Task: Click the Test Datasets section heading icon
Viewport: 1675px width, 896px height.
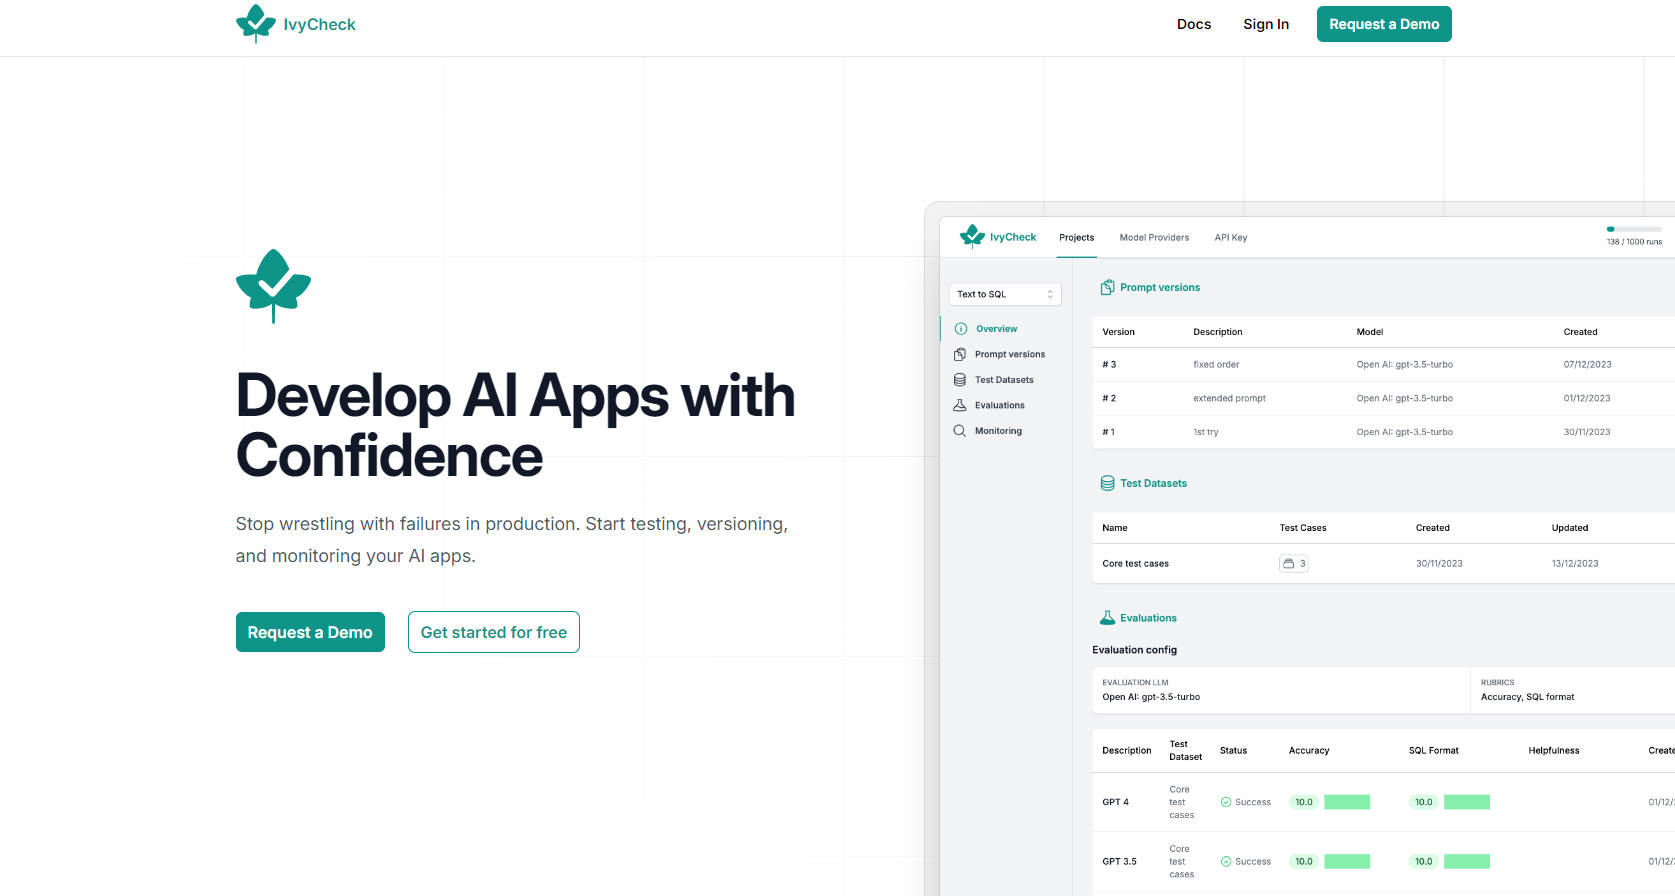Action: pyautogui.click(x=1107, y=483)
